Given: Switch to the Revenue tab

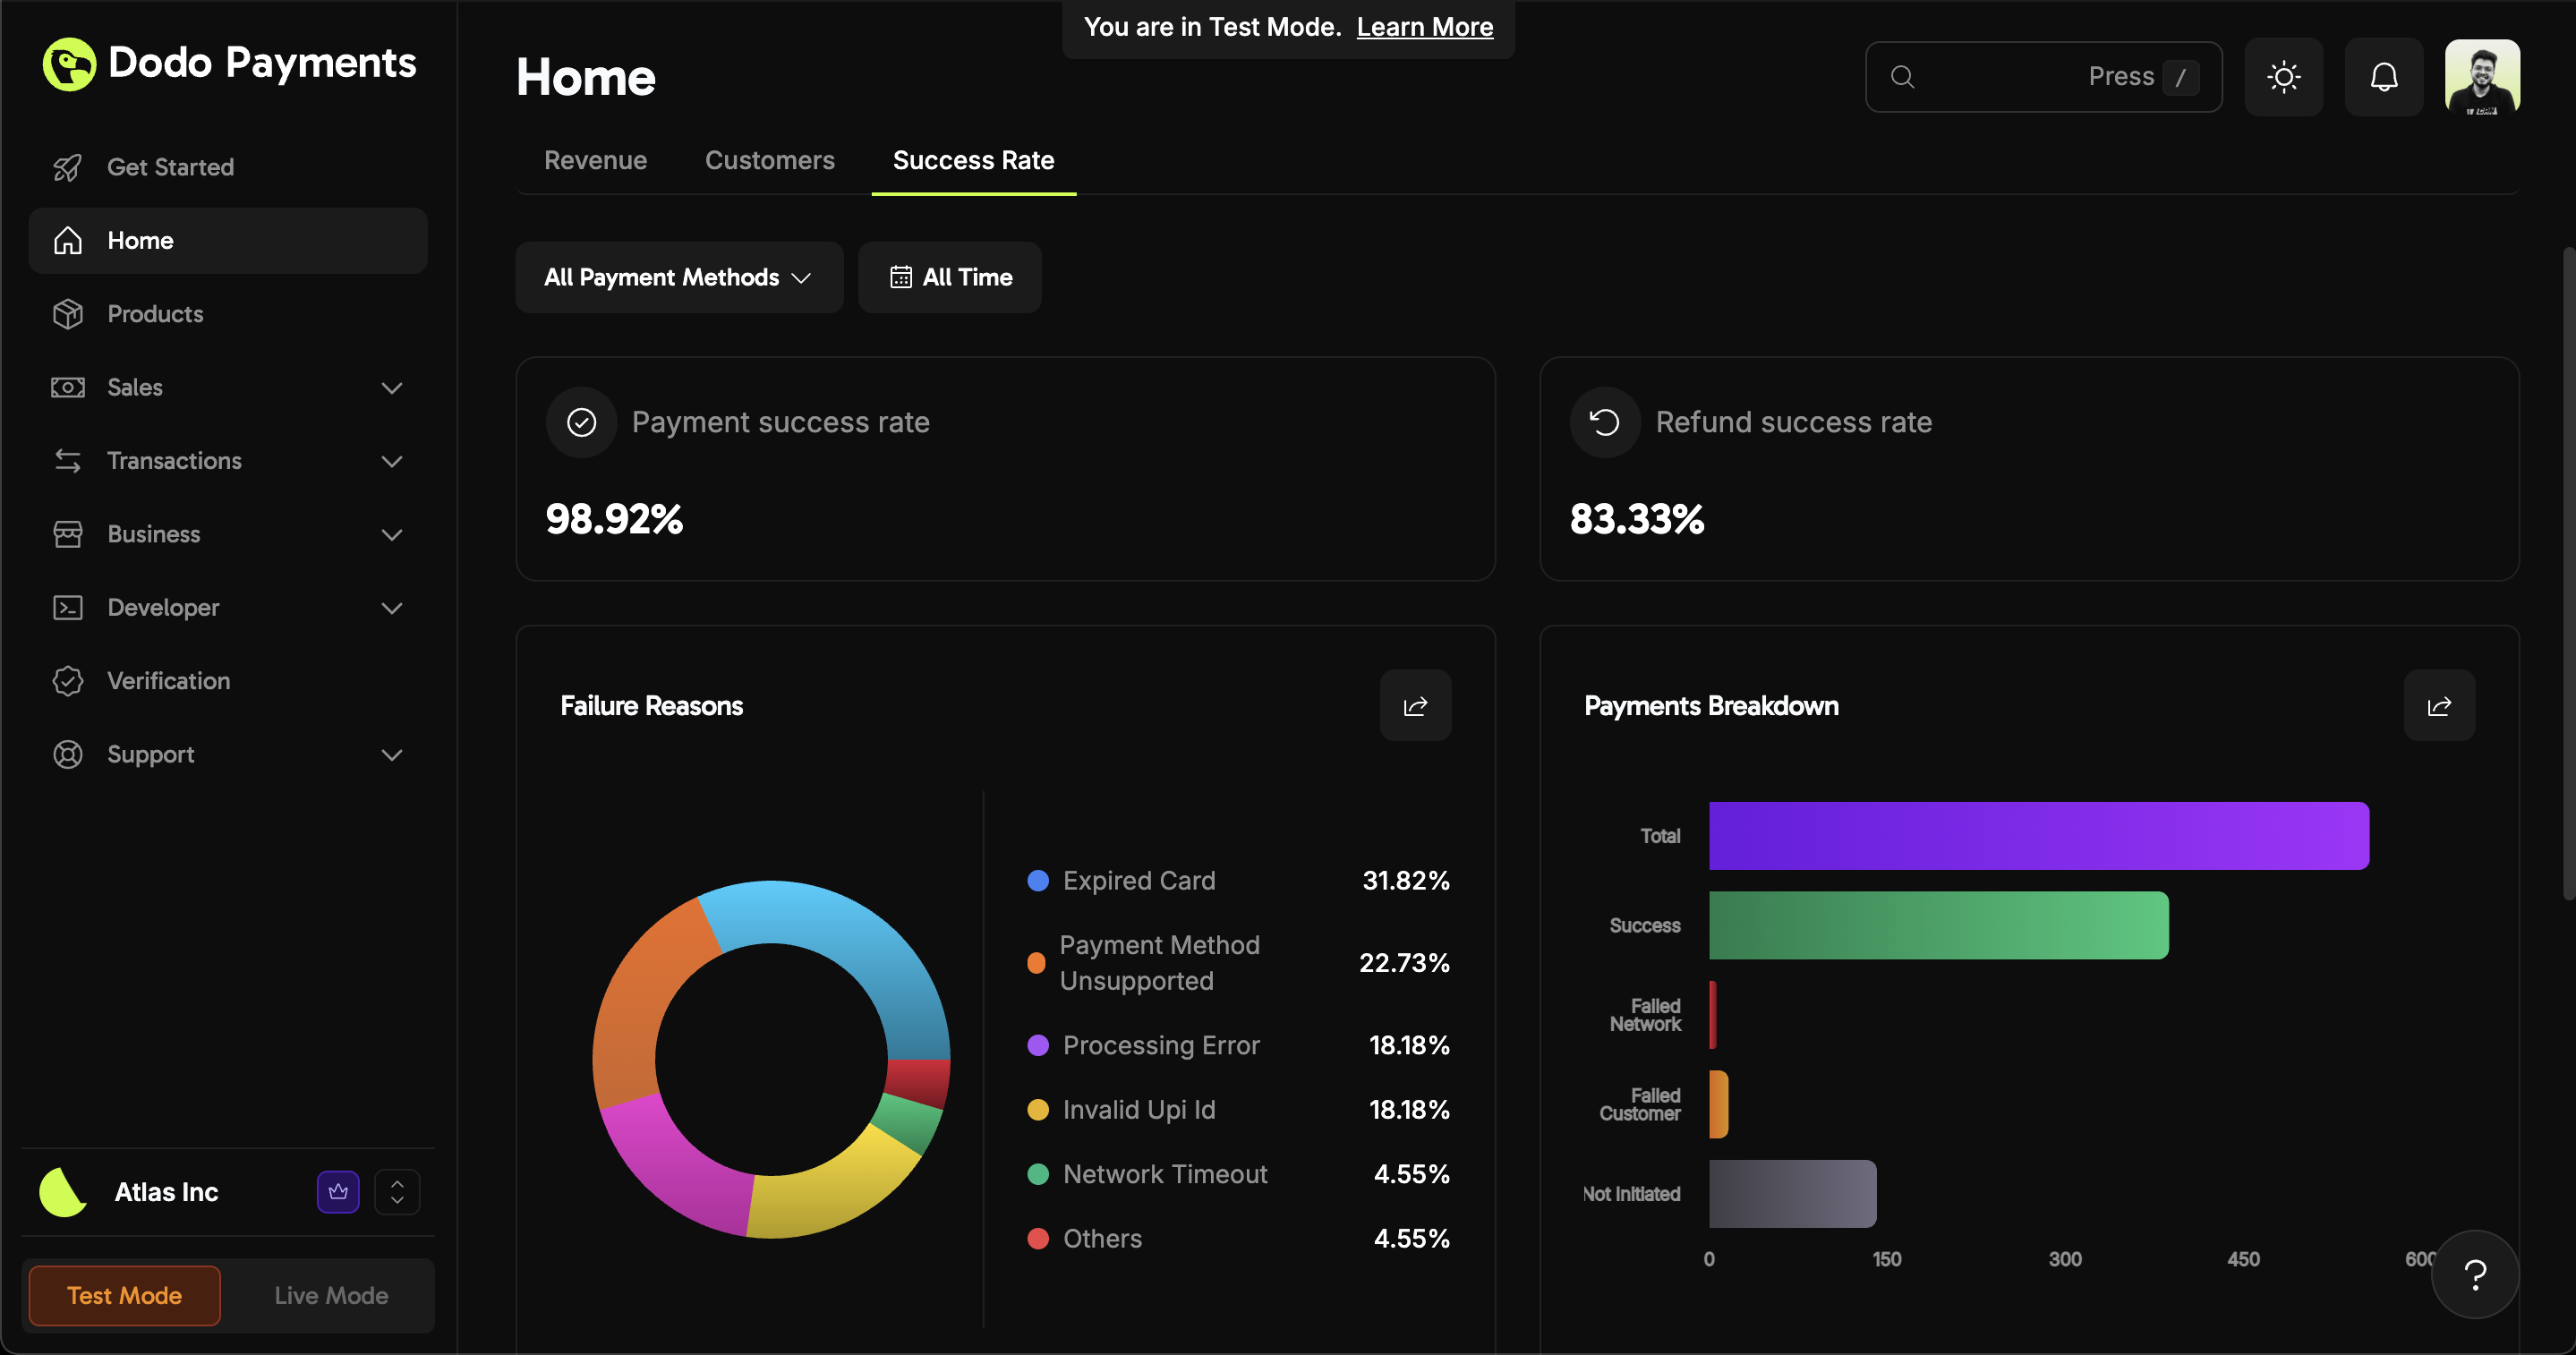Looking at the screenshot, I should tap(595, 160).
